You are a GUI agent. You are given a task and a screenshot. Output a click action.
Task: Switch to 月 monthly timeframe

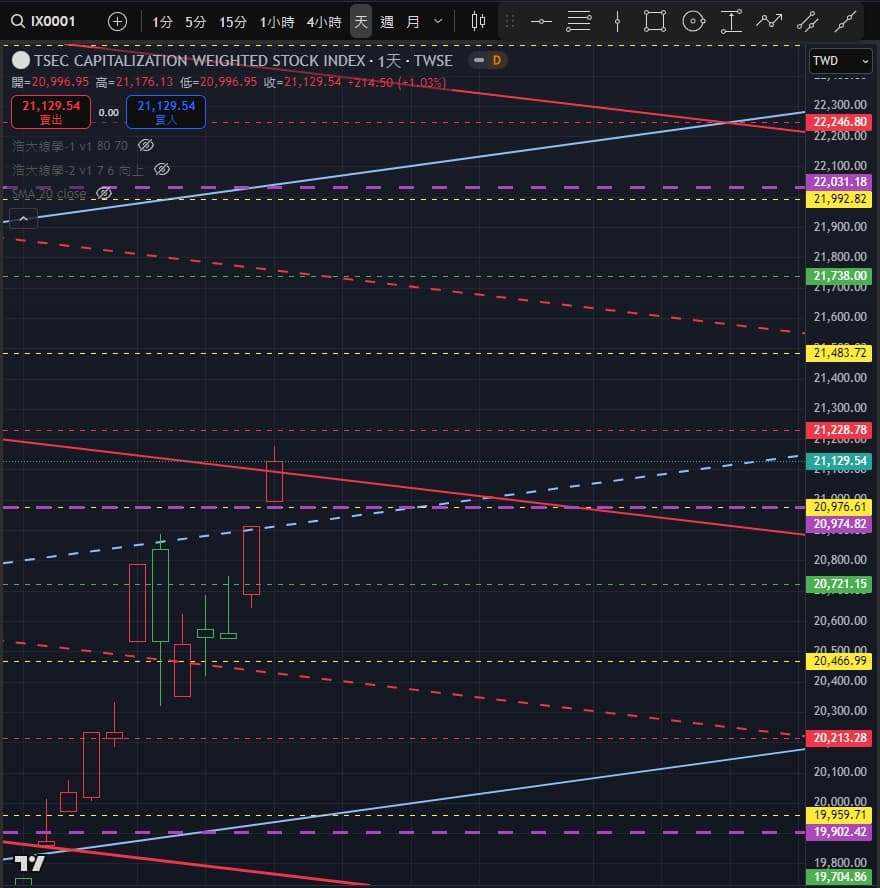(413, 22)
